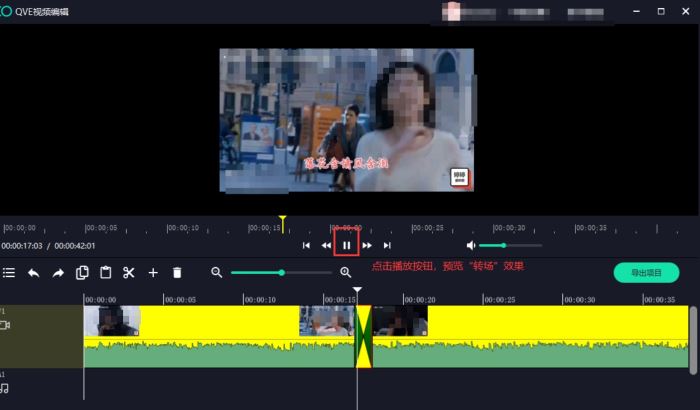Click the 00:00:25 mark on preview ruler
Screen dimensions: 700x410
[x=427, y=228]
